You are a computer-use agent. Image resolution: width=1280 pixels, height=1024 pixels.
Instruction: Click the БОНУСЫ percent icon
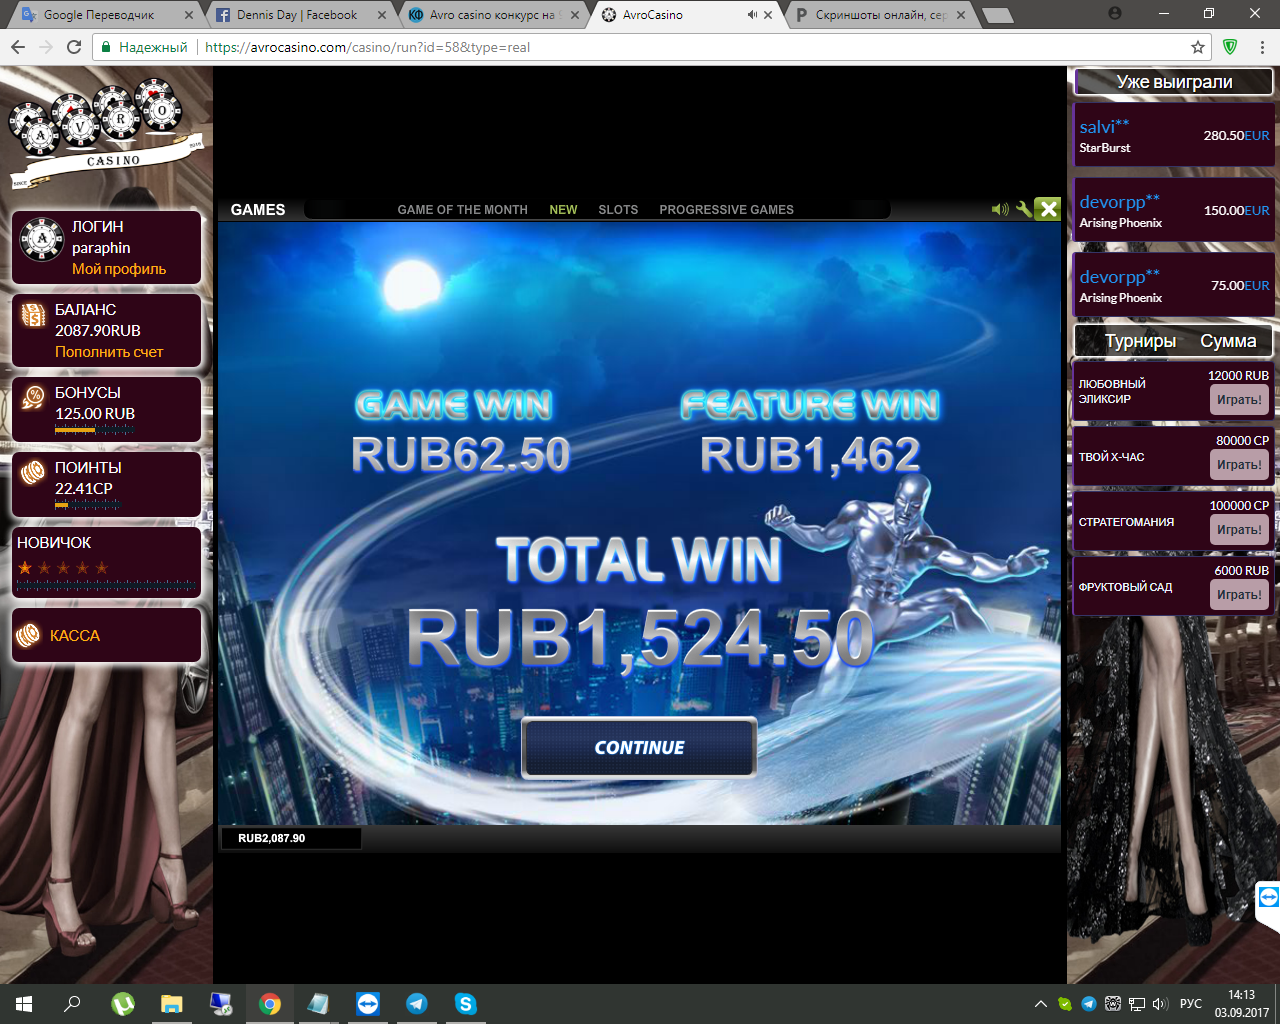coord(33,397)
